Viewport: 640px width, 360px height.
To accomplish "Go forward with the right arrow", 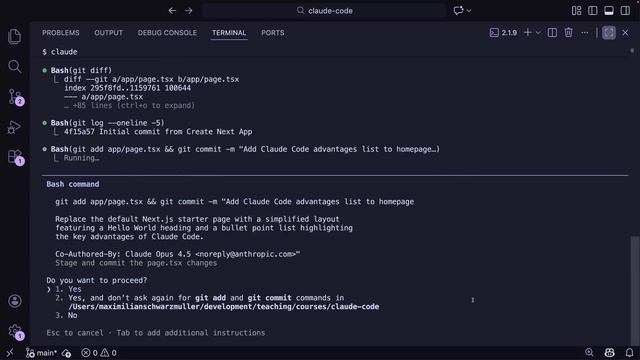I will 189,11.
